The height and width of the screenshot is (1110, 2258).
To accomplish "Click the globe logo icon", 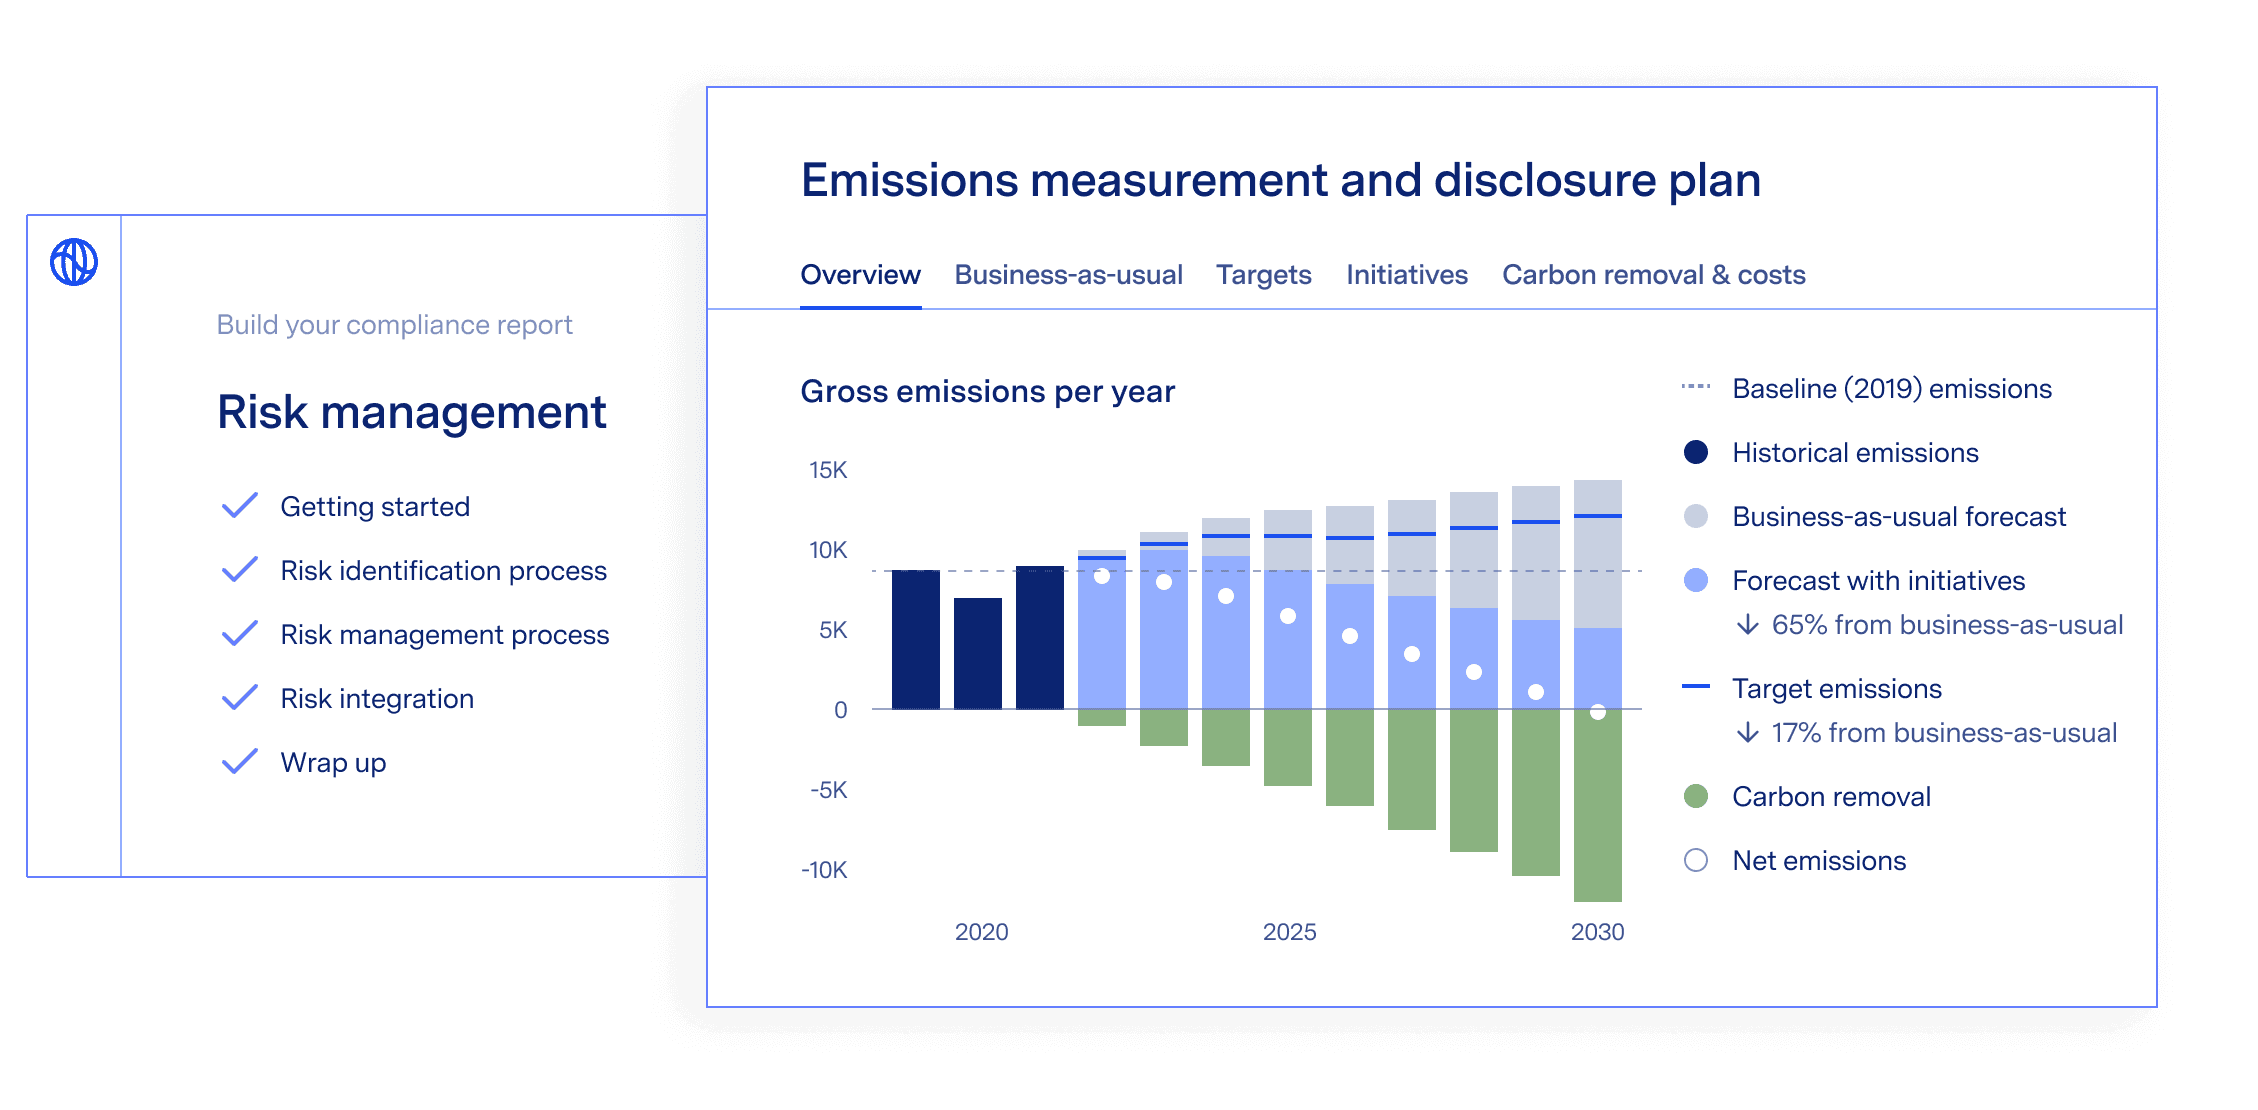I will 74,262.
